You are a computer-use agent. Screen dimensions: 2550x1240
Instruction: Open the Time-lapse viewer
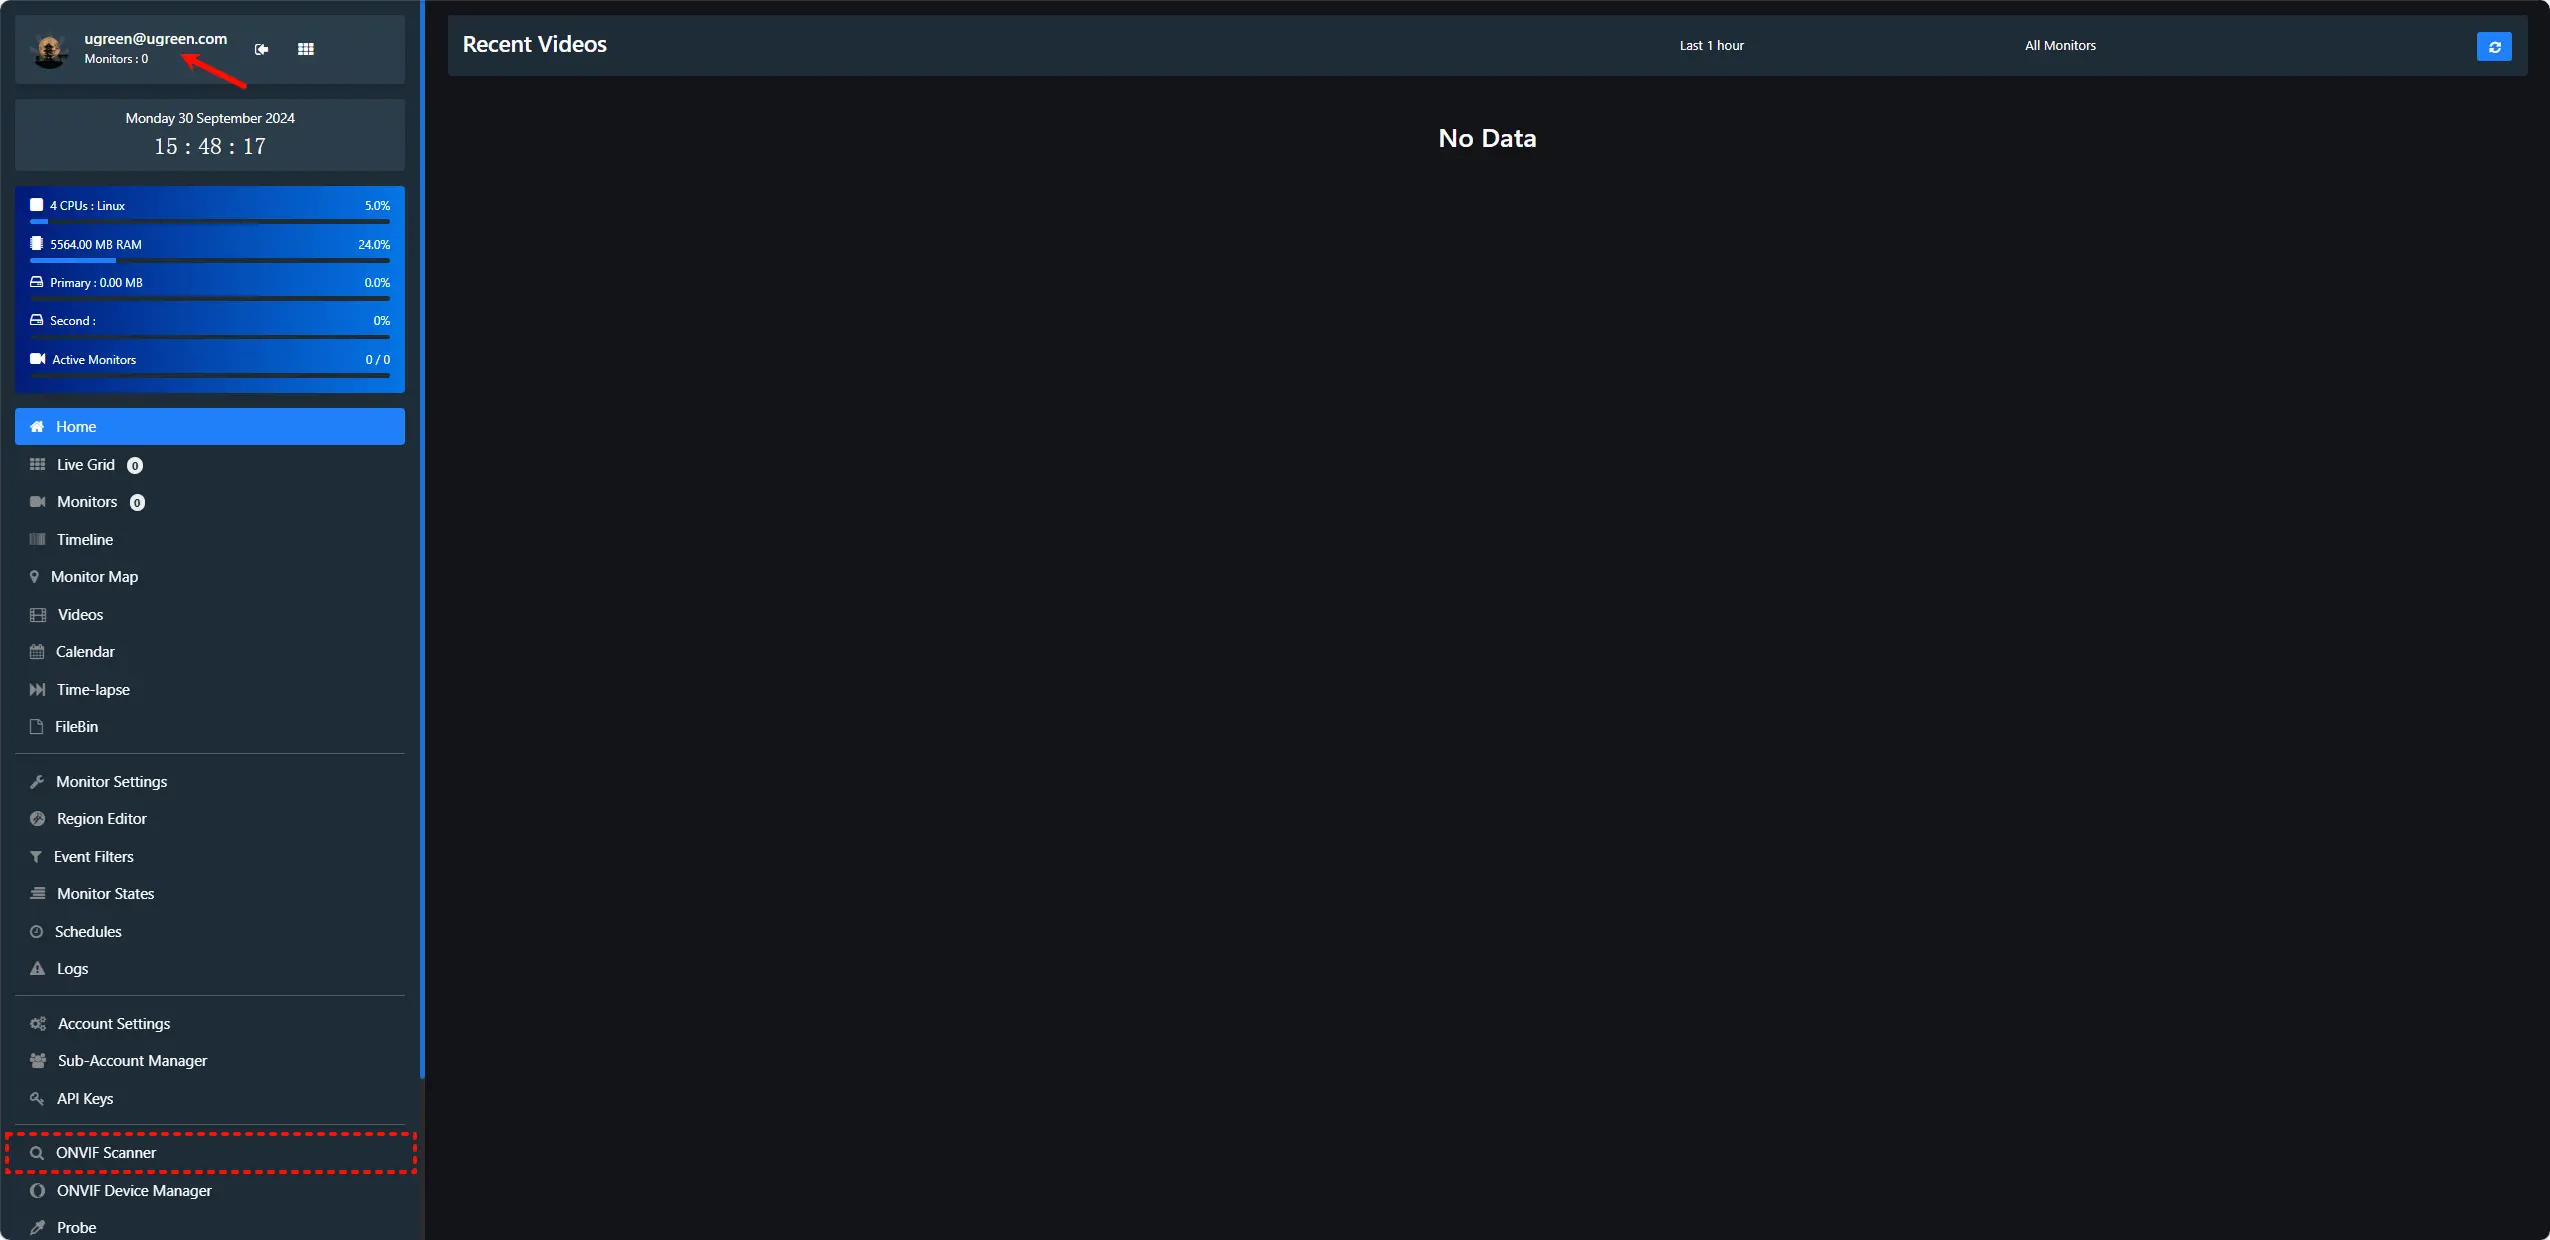pyautogui.click(x=93, y=690)
